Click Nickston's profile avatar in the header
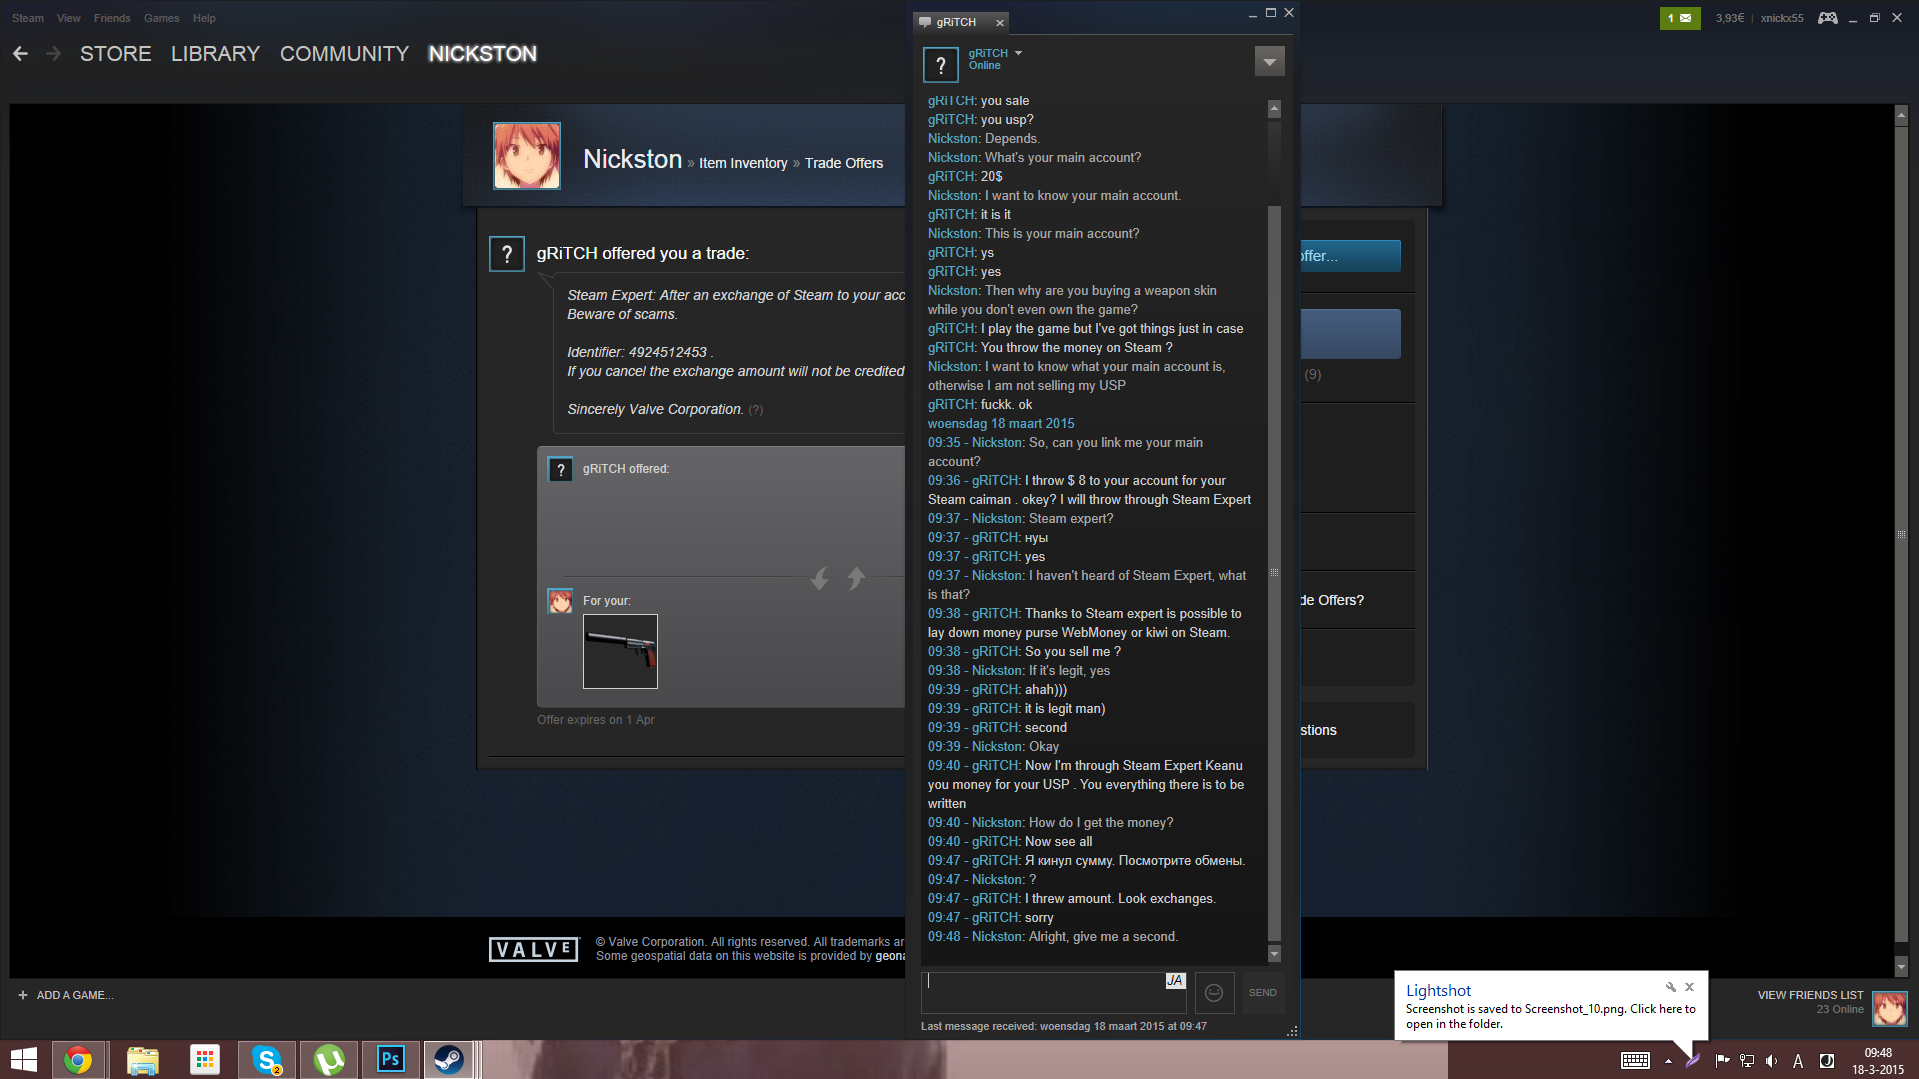The height and width of the screenshot is (1079, 1919). (x=527, y=156)
